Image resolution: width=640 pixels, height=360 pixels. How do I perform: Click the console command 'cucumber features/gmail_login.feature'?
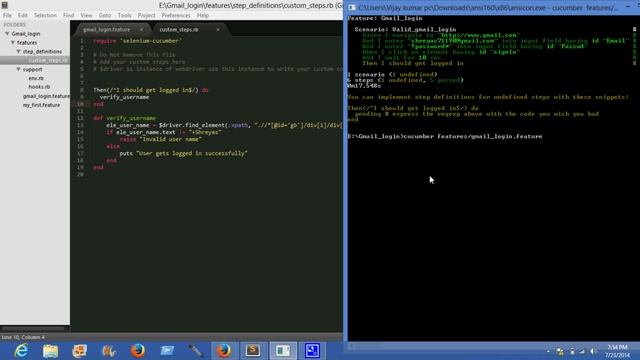pos(473,137)
